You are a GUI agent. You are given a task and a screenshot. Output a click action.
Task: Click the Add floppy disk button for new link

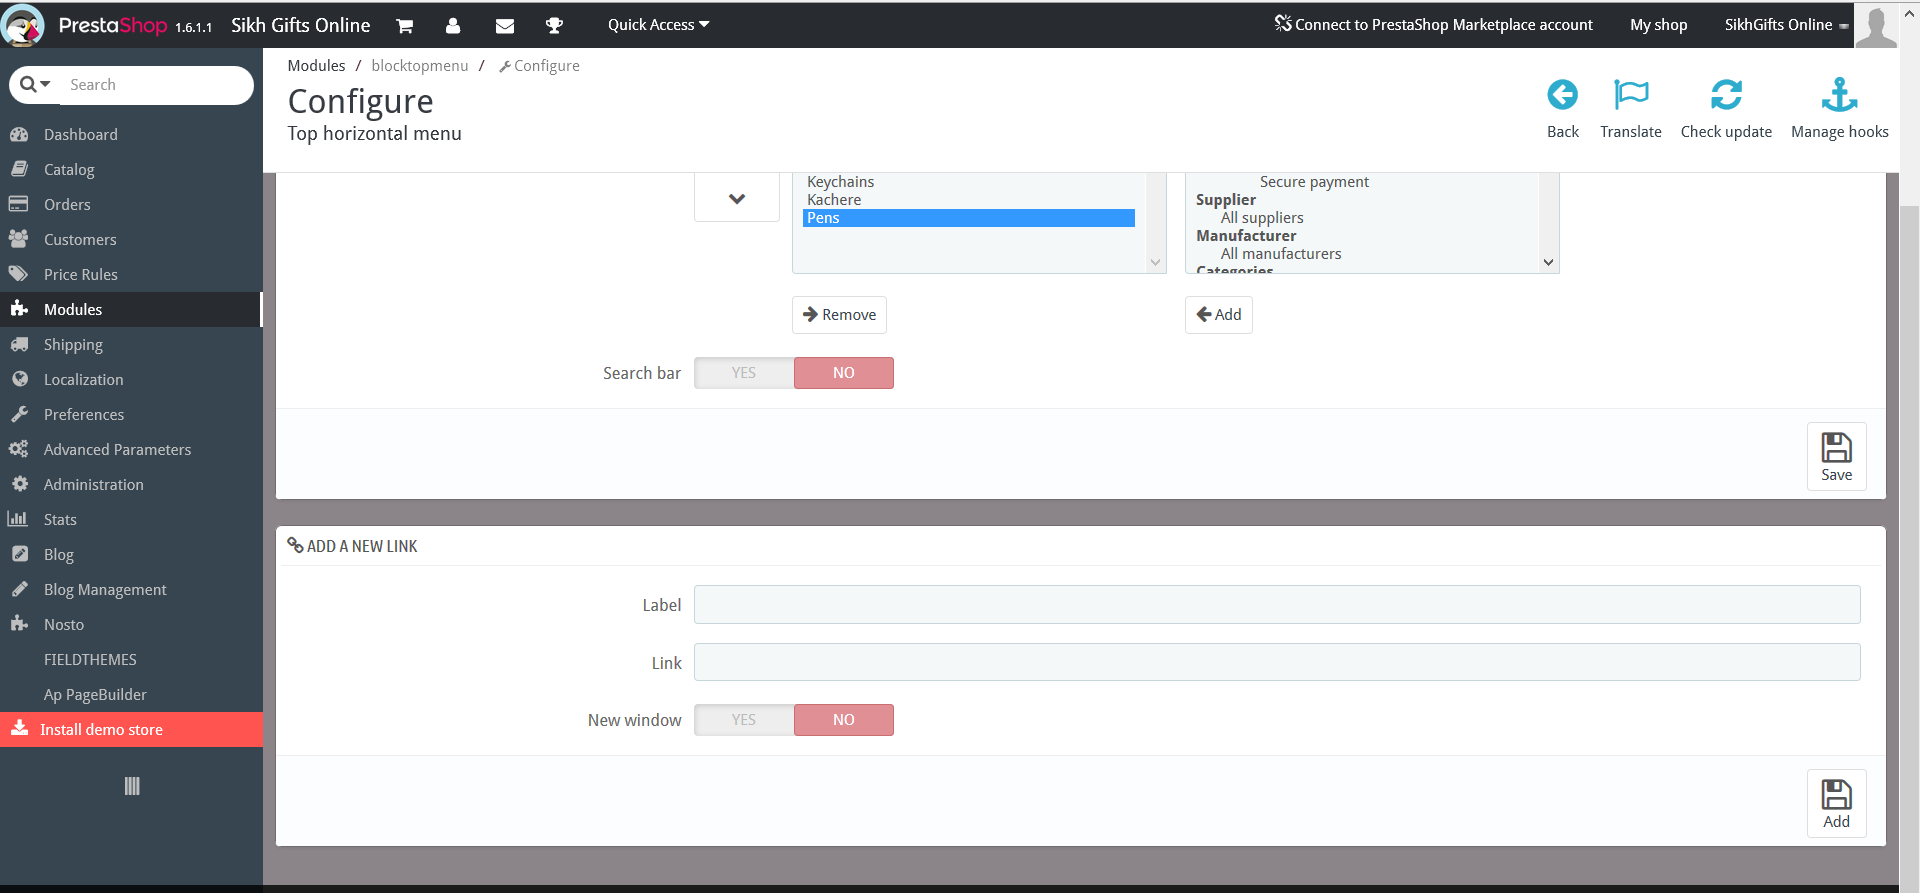click(1836, 804)
